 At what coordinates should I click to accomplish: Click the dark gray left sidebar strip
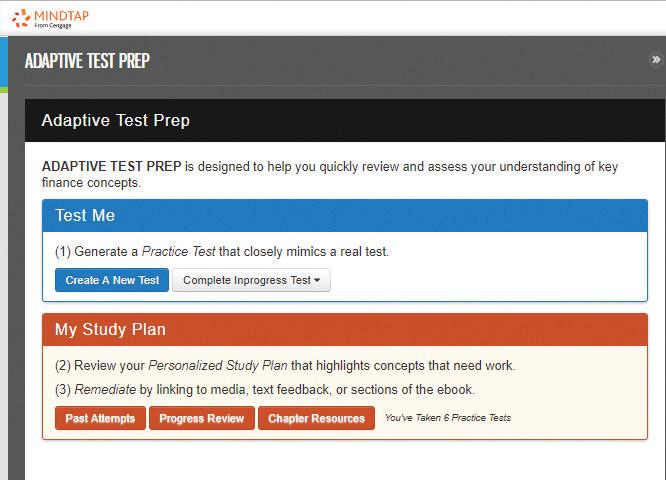click(17, 280)
